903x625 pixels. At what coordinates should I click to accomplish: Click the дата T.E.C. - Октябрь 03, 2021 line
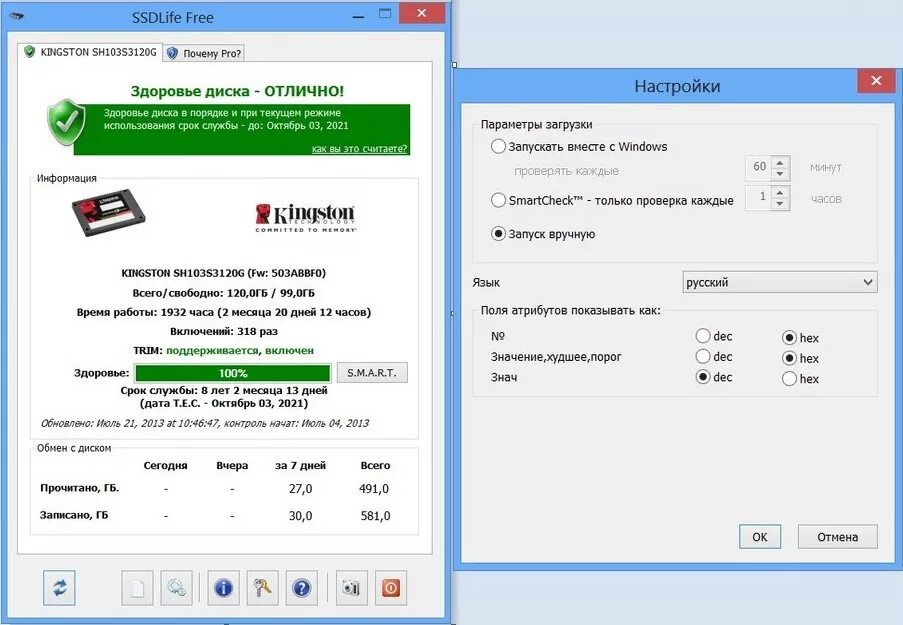[224, 403]
